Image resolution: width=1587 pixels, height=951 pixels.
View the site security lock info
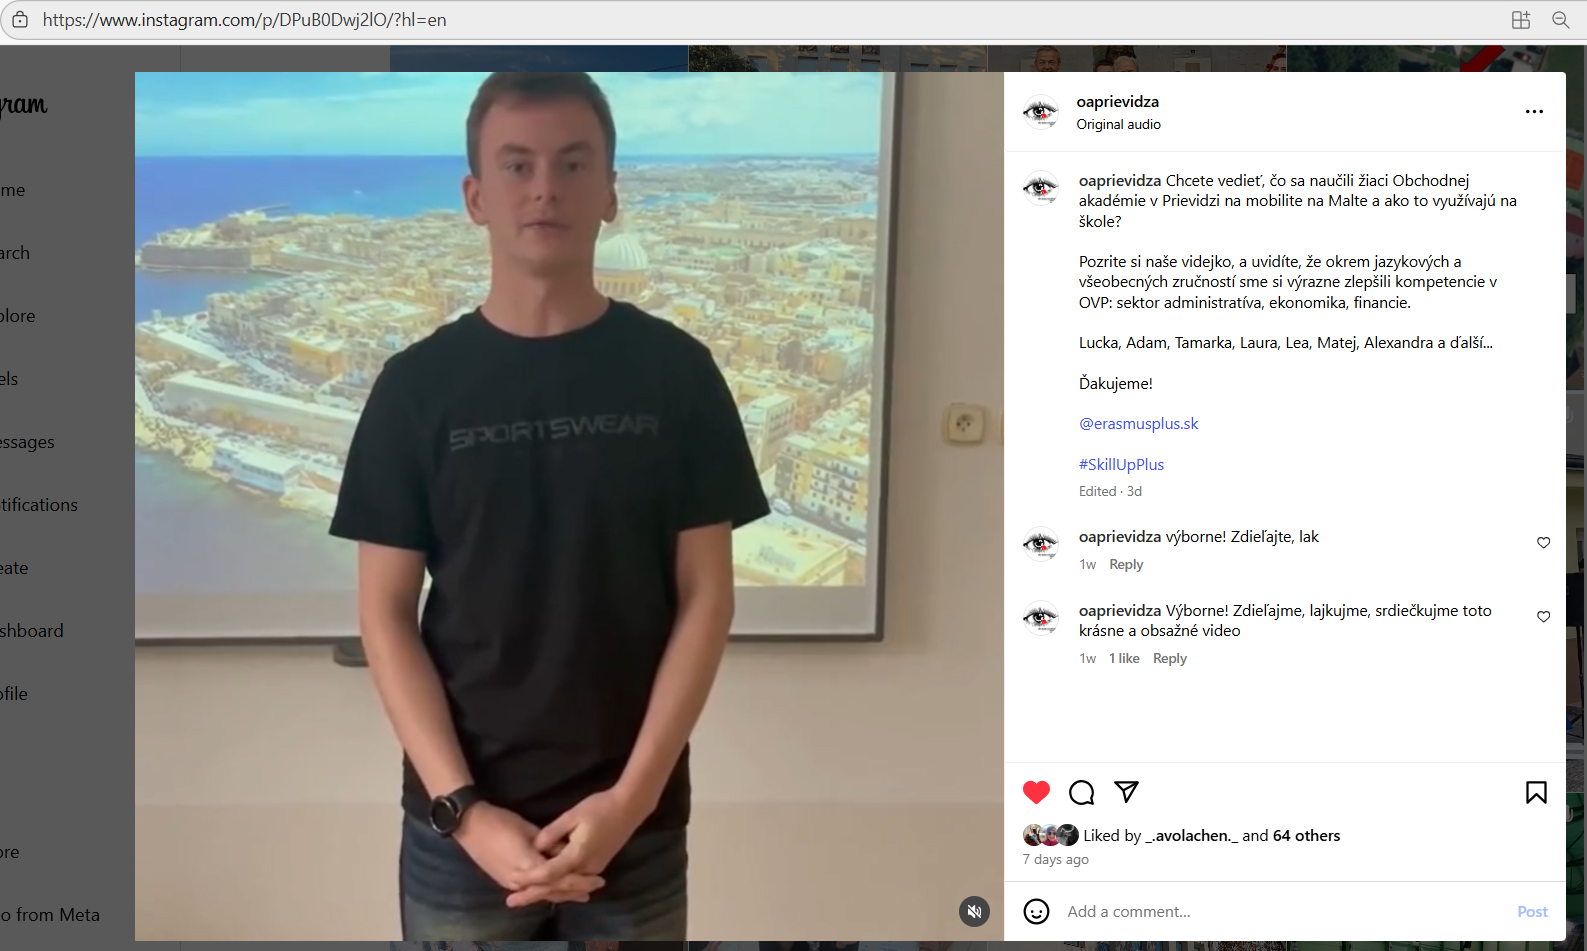tap(20, 20)
